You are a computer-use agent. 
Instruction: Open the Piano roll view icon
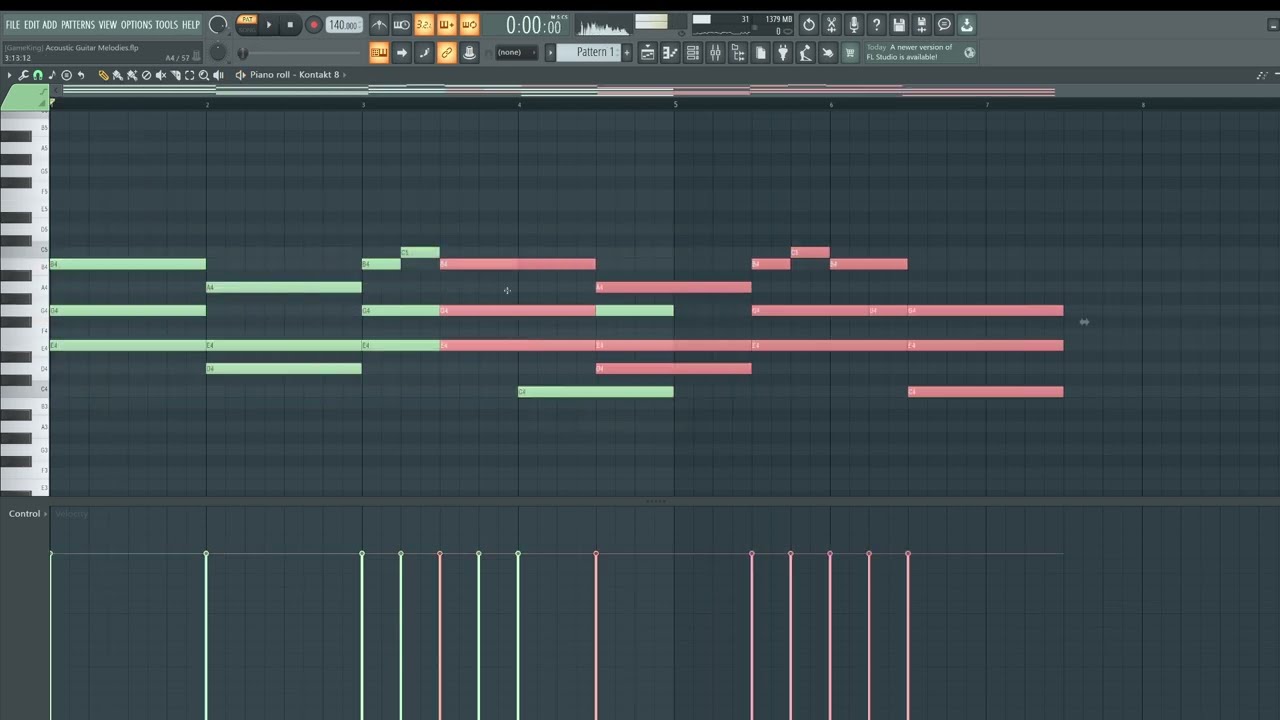(x=670, y=53)
